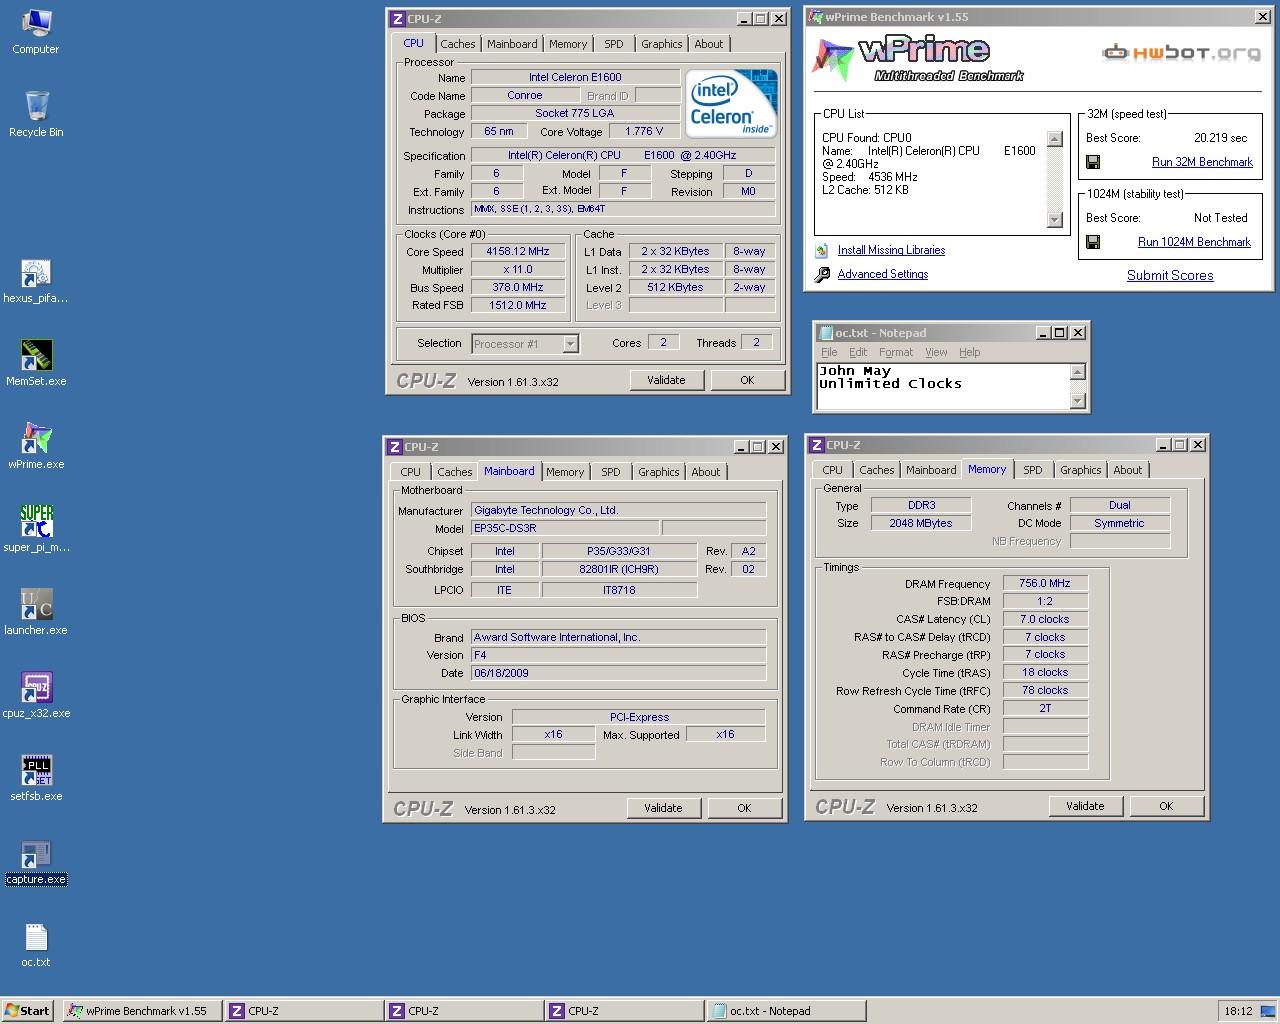Open the View menu in Notepad

936,353
